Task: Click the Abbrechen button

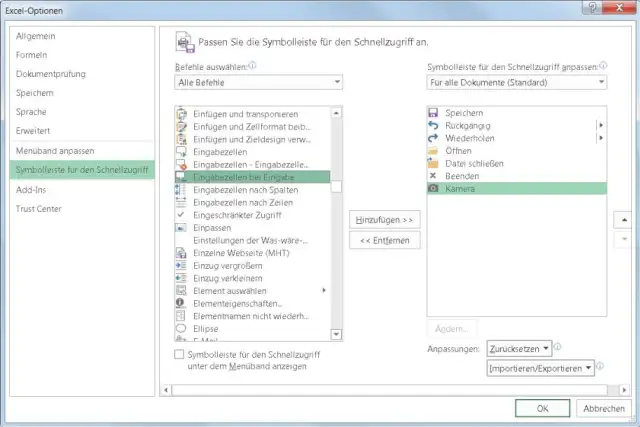Action: coord(604,408)
